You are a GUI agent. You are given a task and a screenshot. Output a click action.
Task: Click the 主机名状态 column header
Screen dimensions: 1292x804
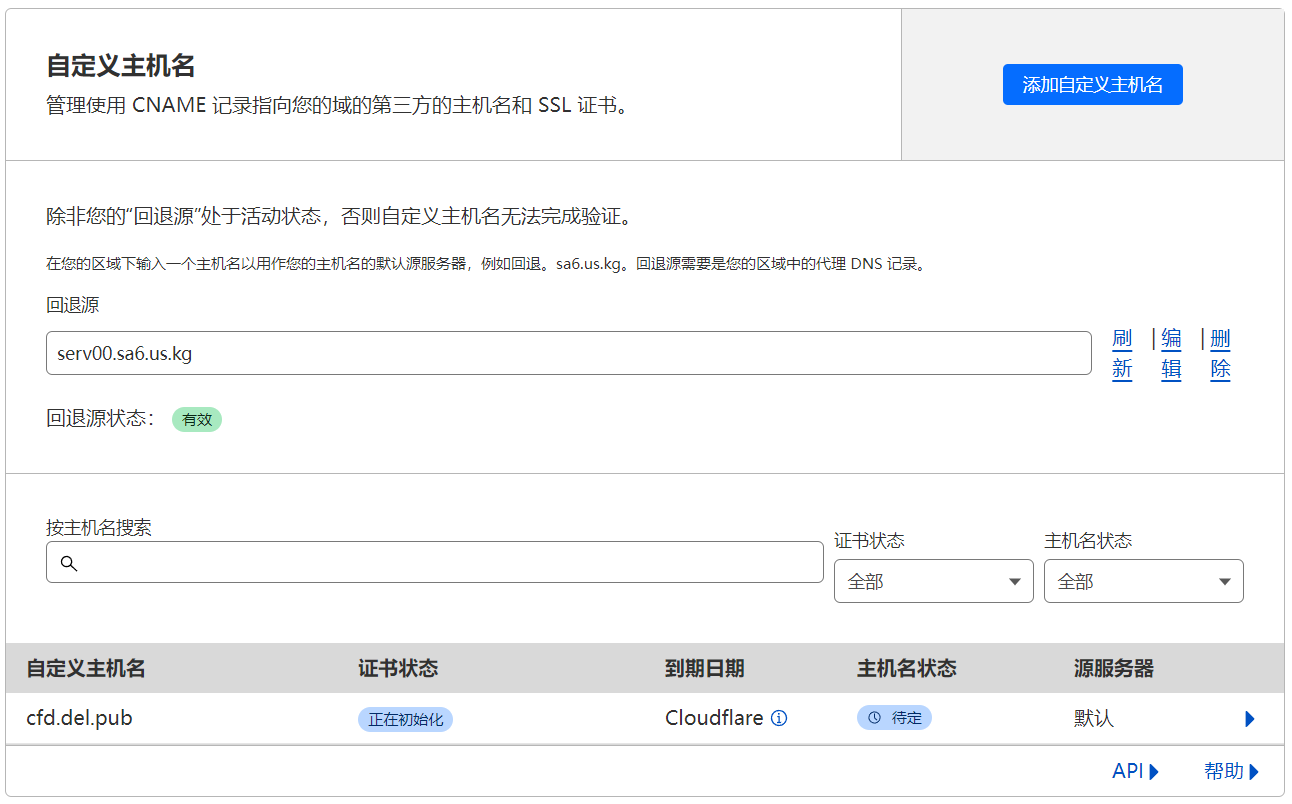pyautogui.click(x=907, y=668)
